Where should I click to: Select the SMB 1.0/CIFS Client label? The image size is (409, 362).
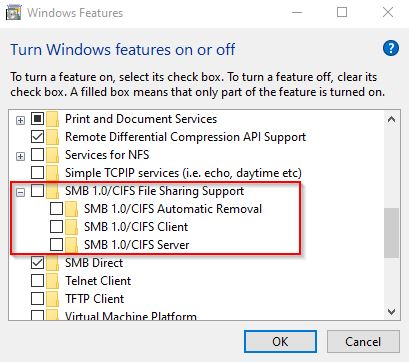tap(136, 227)
